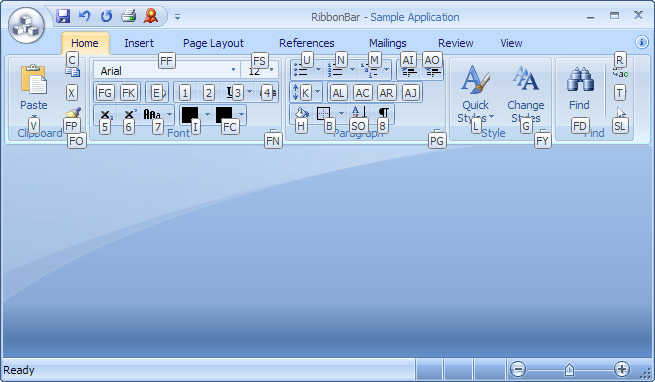Viewport: 655px width, 382px height.
Task: Click the Undo arrow icon
Action: (x=85, y=16)
